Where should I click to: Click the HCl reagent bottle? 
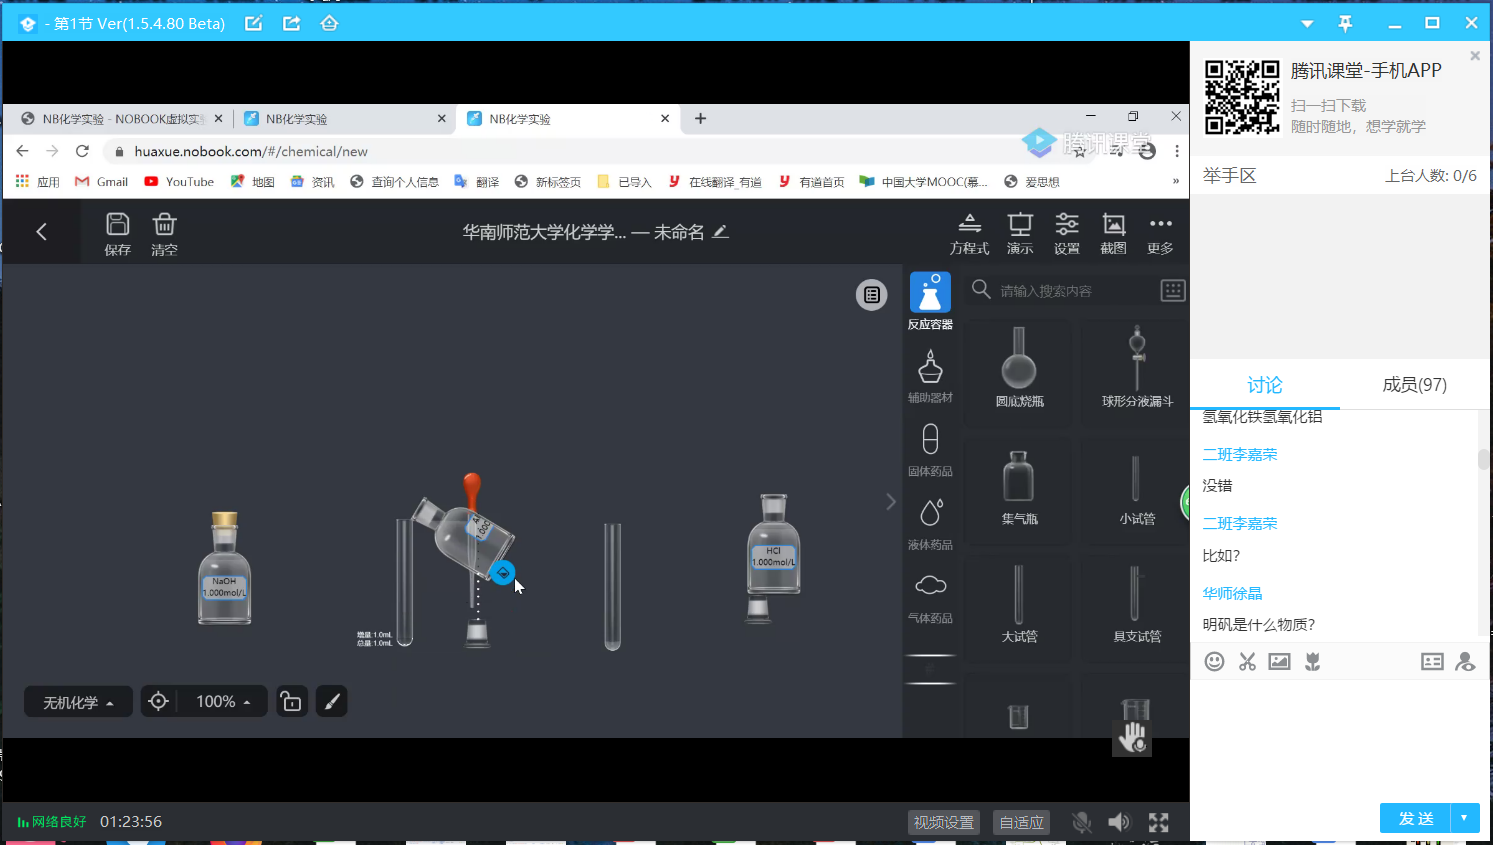773,545
